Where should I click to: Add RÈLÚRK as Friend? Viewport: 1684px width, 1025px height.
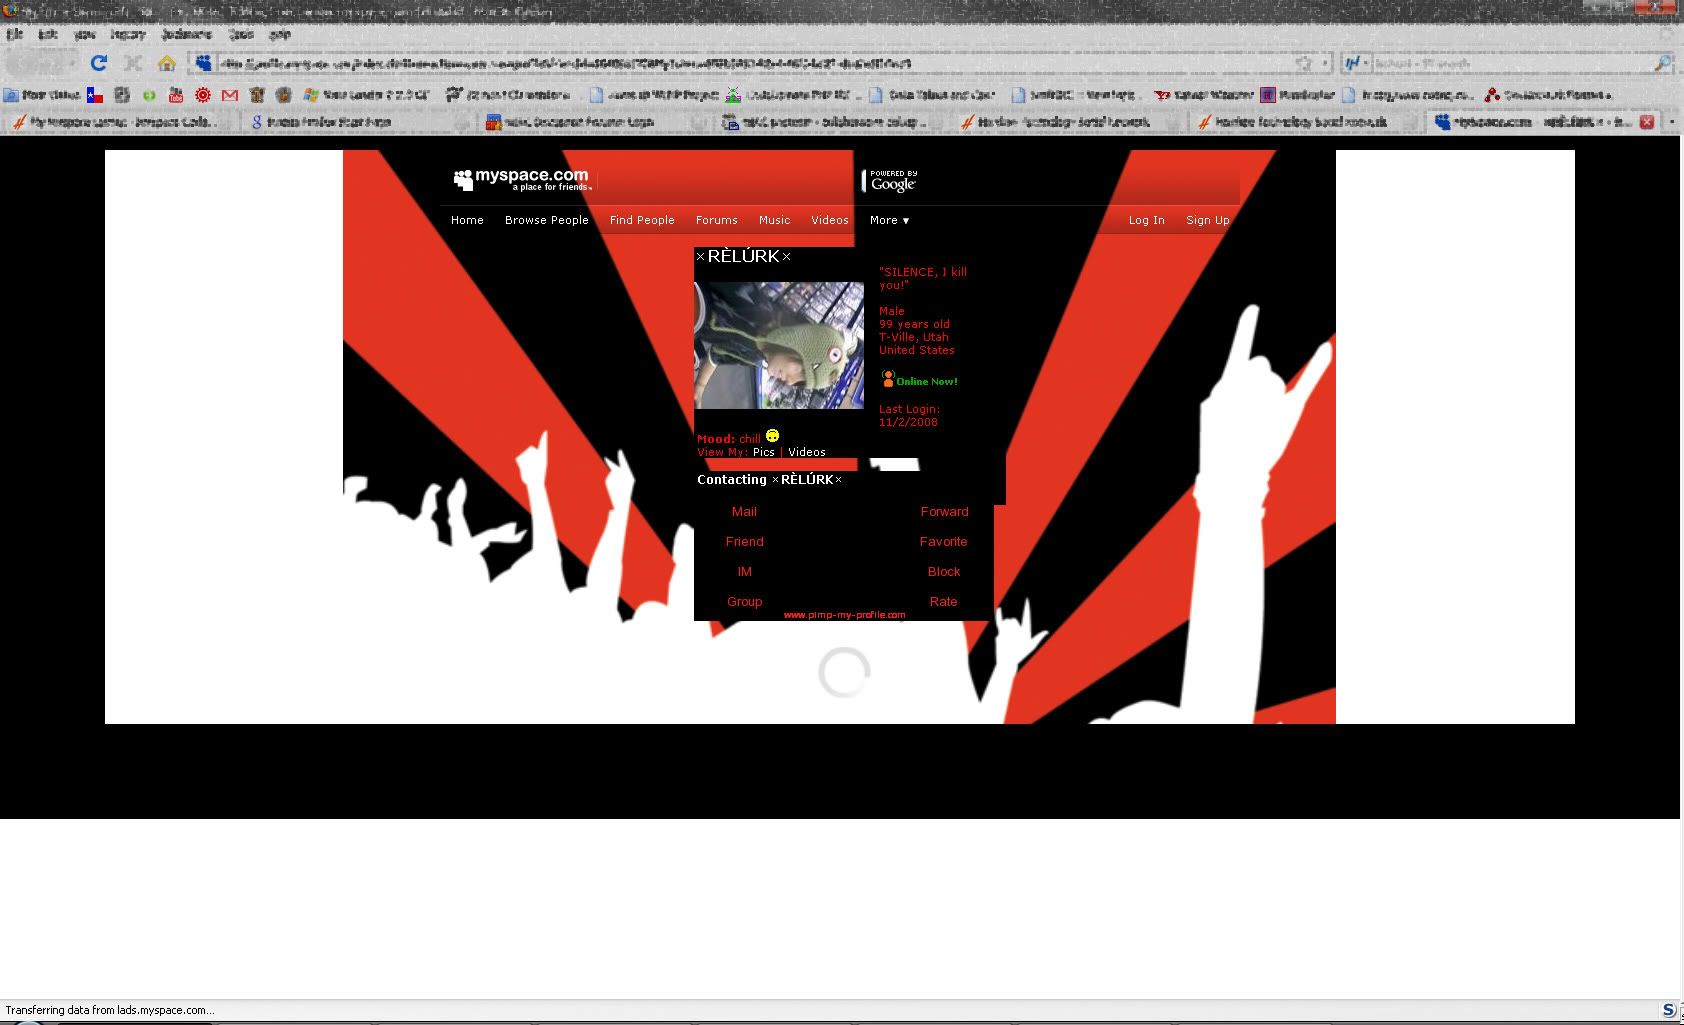[x=744, y=541]
